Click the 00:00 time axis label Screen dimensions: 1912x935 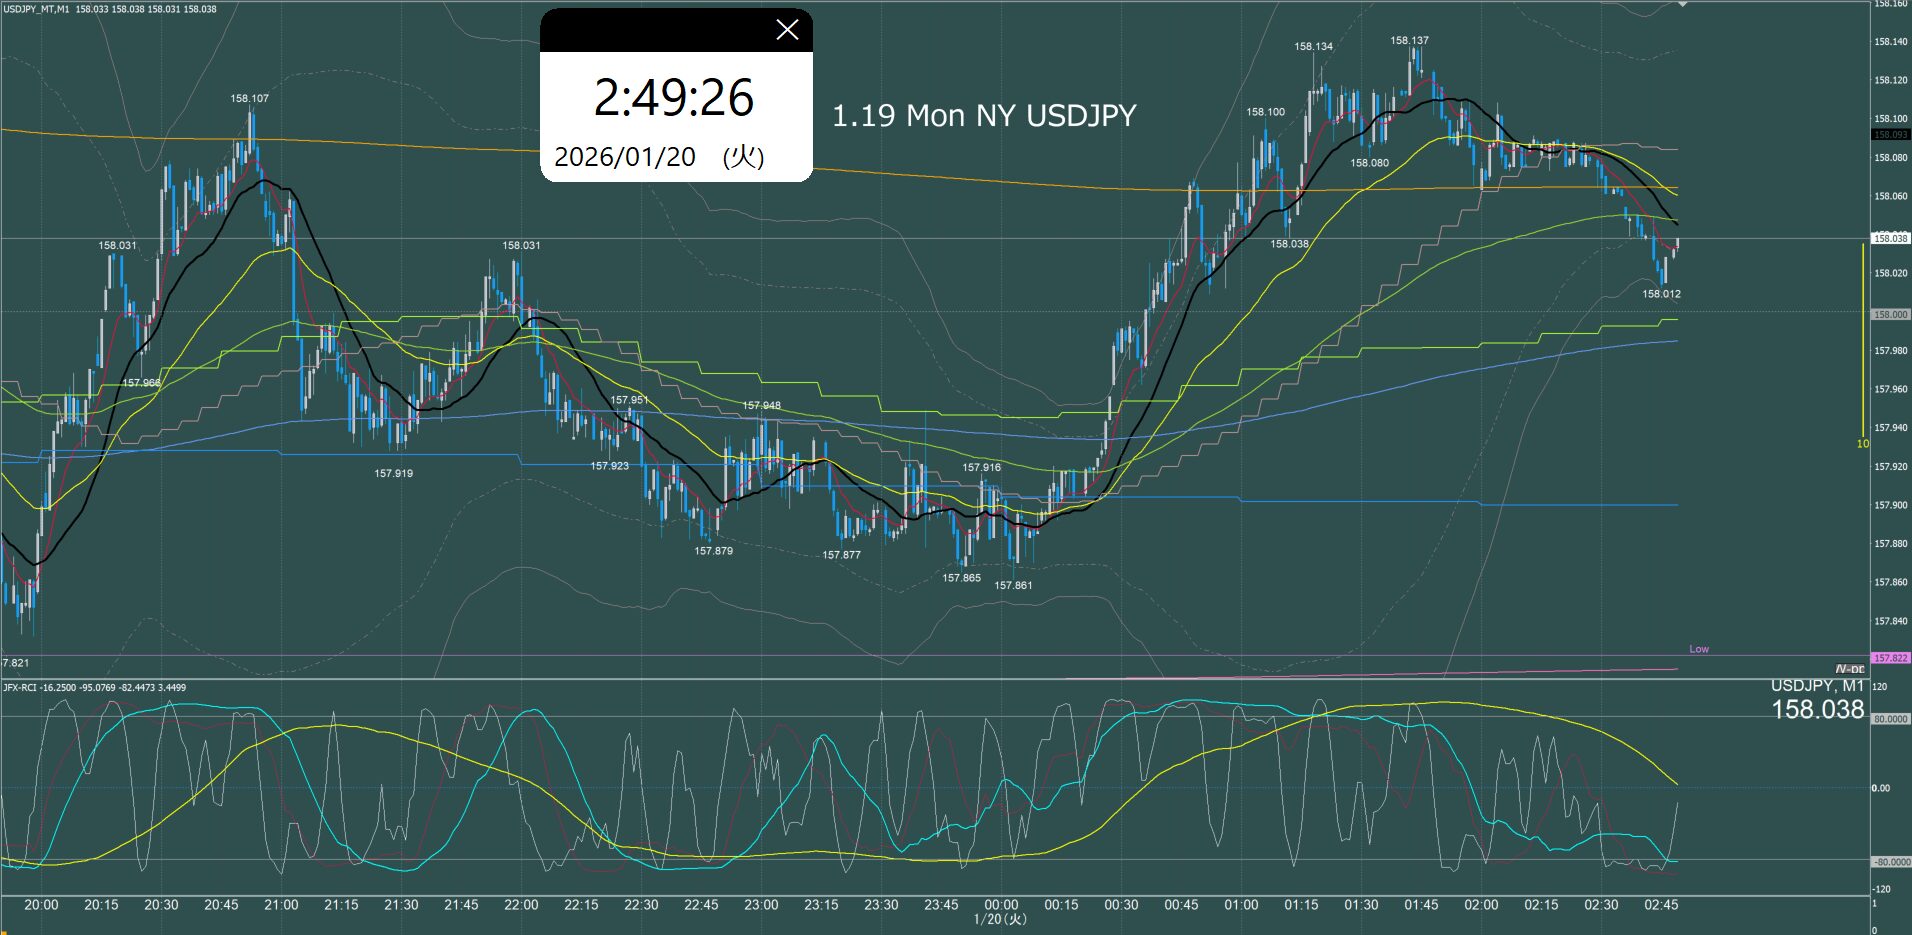pyautogui.click(x=1001, y=905)
